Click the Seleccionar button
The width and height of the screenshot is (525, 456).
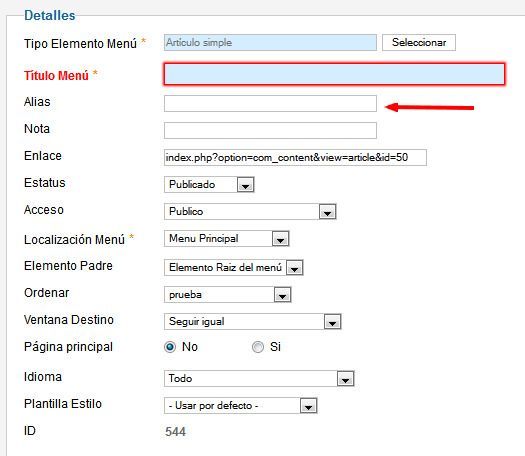[419, 43]
